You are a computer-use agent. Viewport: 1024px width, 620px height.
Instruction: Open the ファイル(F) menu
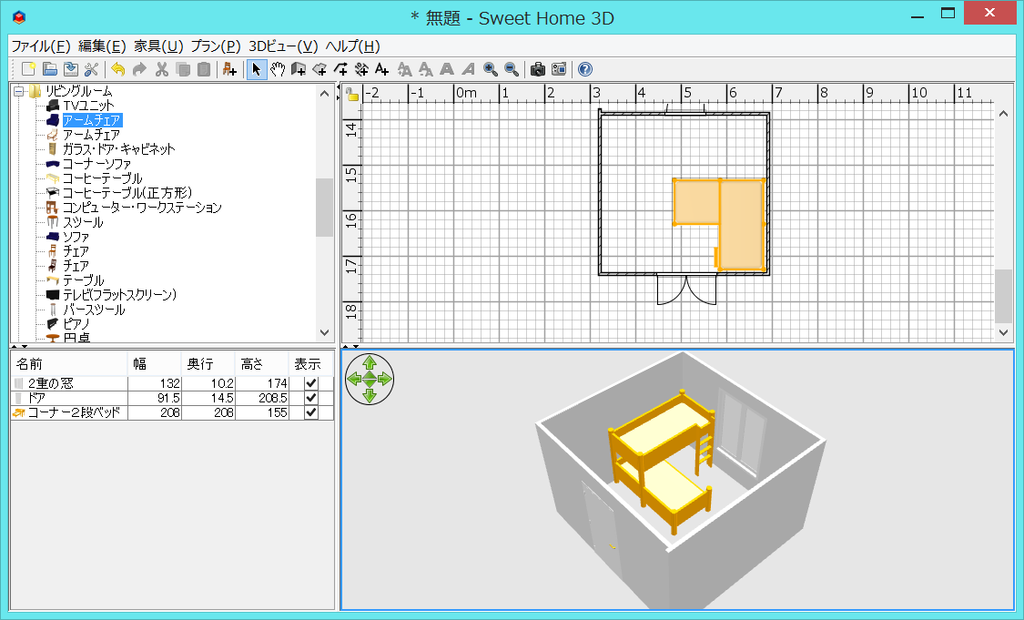pyautogui.click(x=40, y=46)
